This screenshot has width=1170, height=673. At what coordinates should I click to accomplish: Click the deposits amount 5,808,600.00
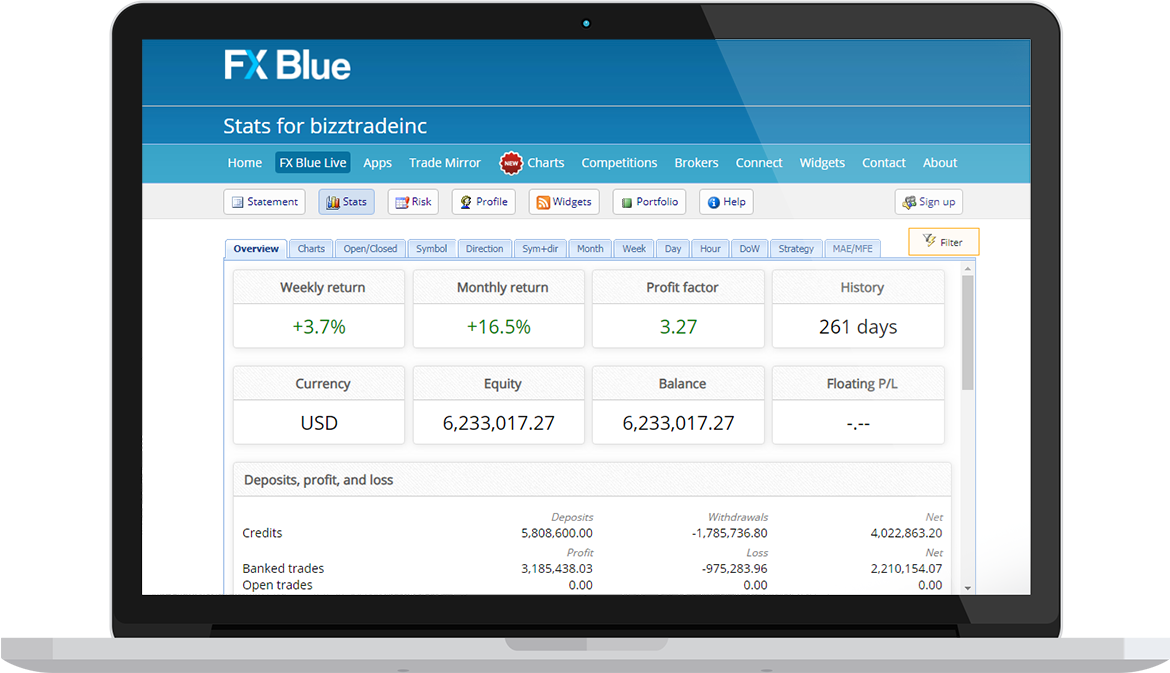pos(557,533)
